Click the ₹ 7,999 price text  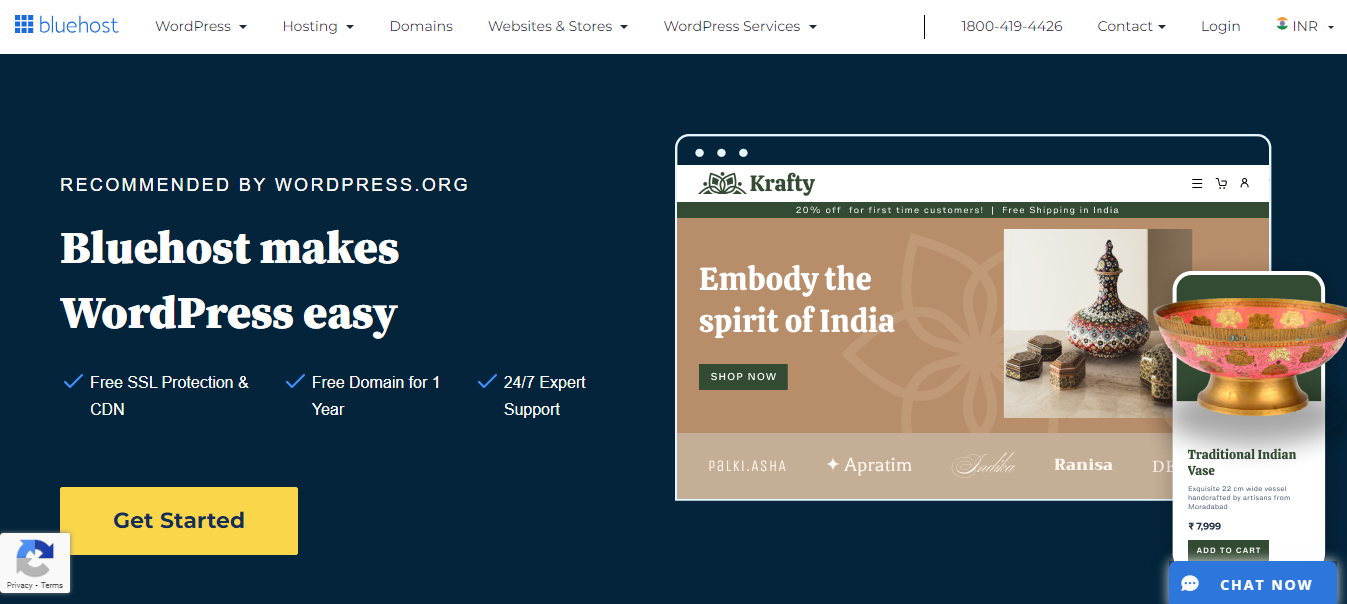point(1204,526)
